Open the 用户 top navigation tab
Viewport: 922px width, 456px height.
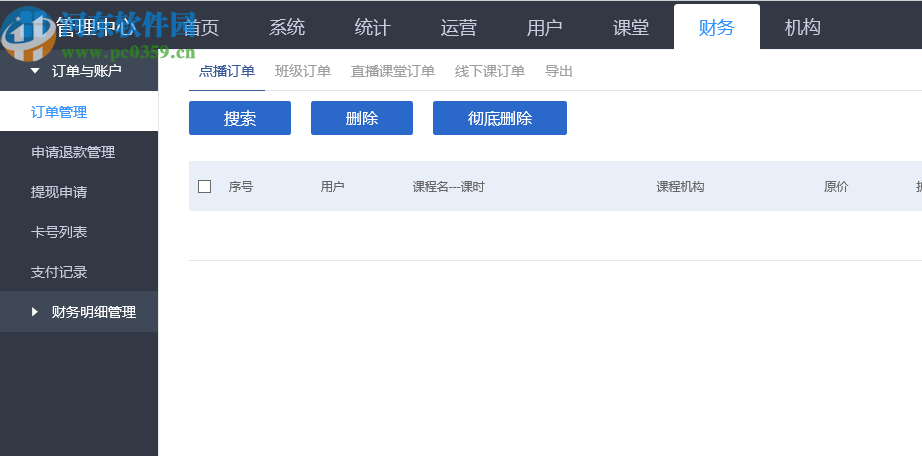pos(544,27)
